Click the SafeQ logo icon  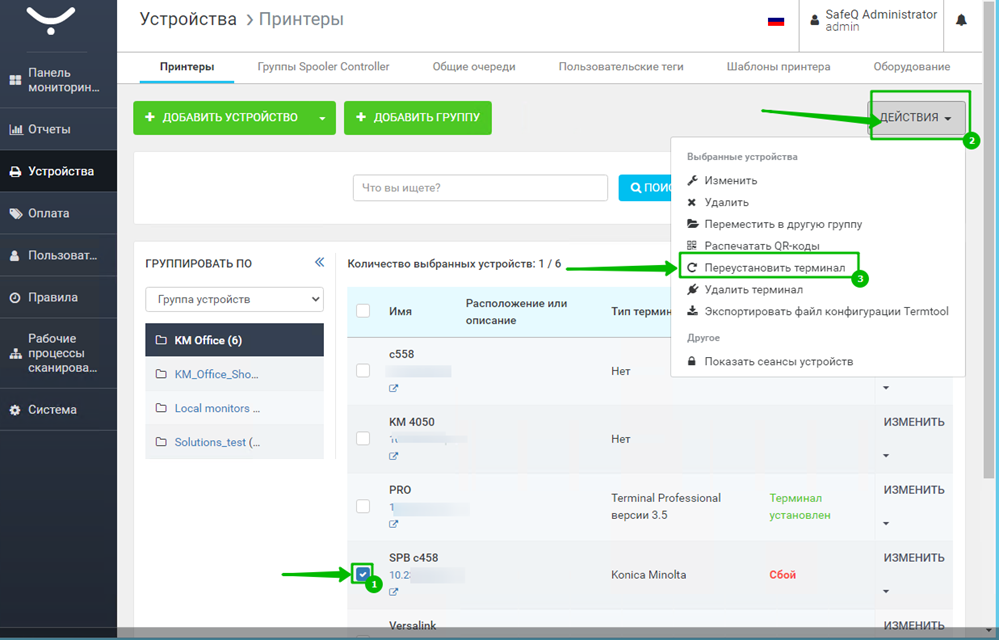[50, 20]
